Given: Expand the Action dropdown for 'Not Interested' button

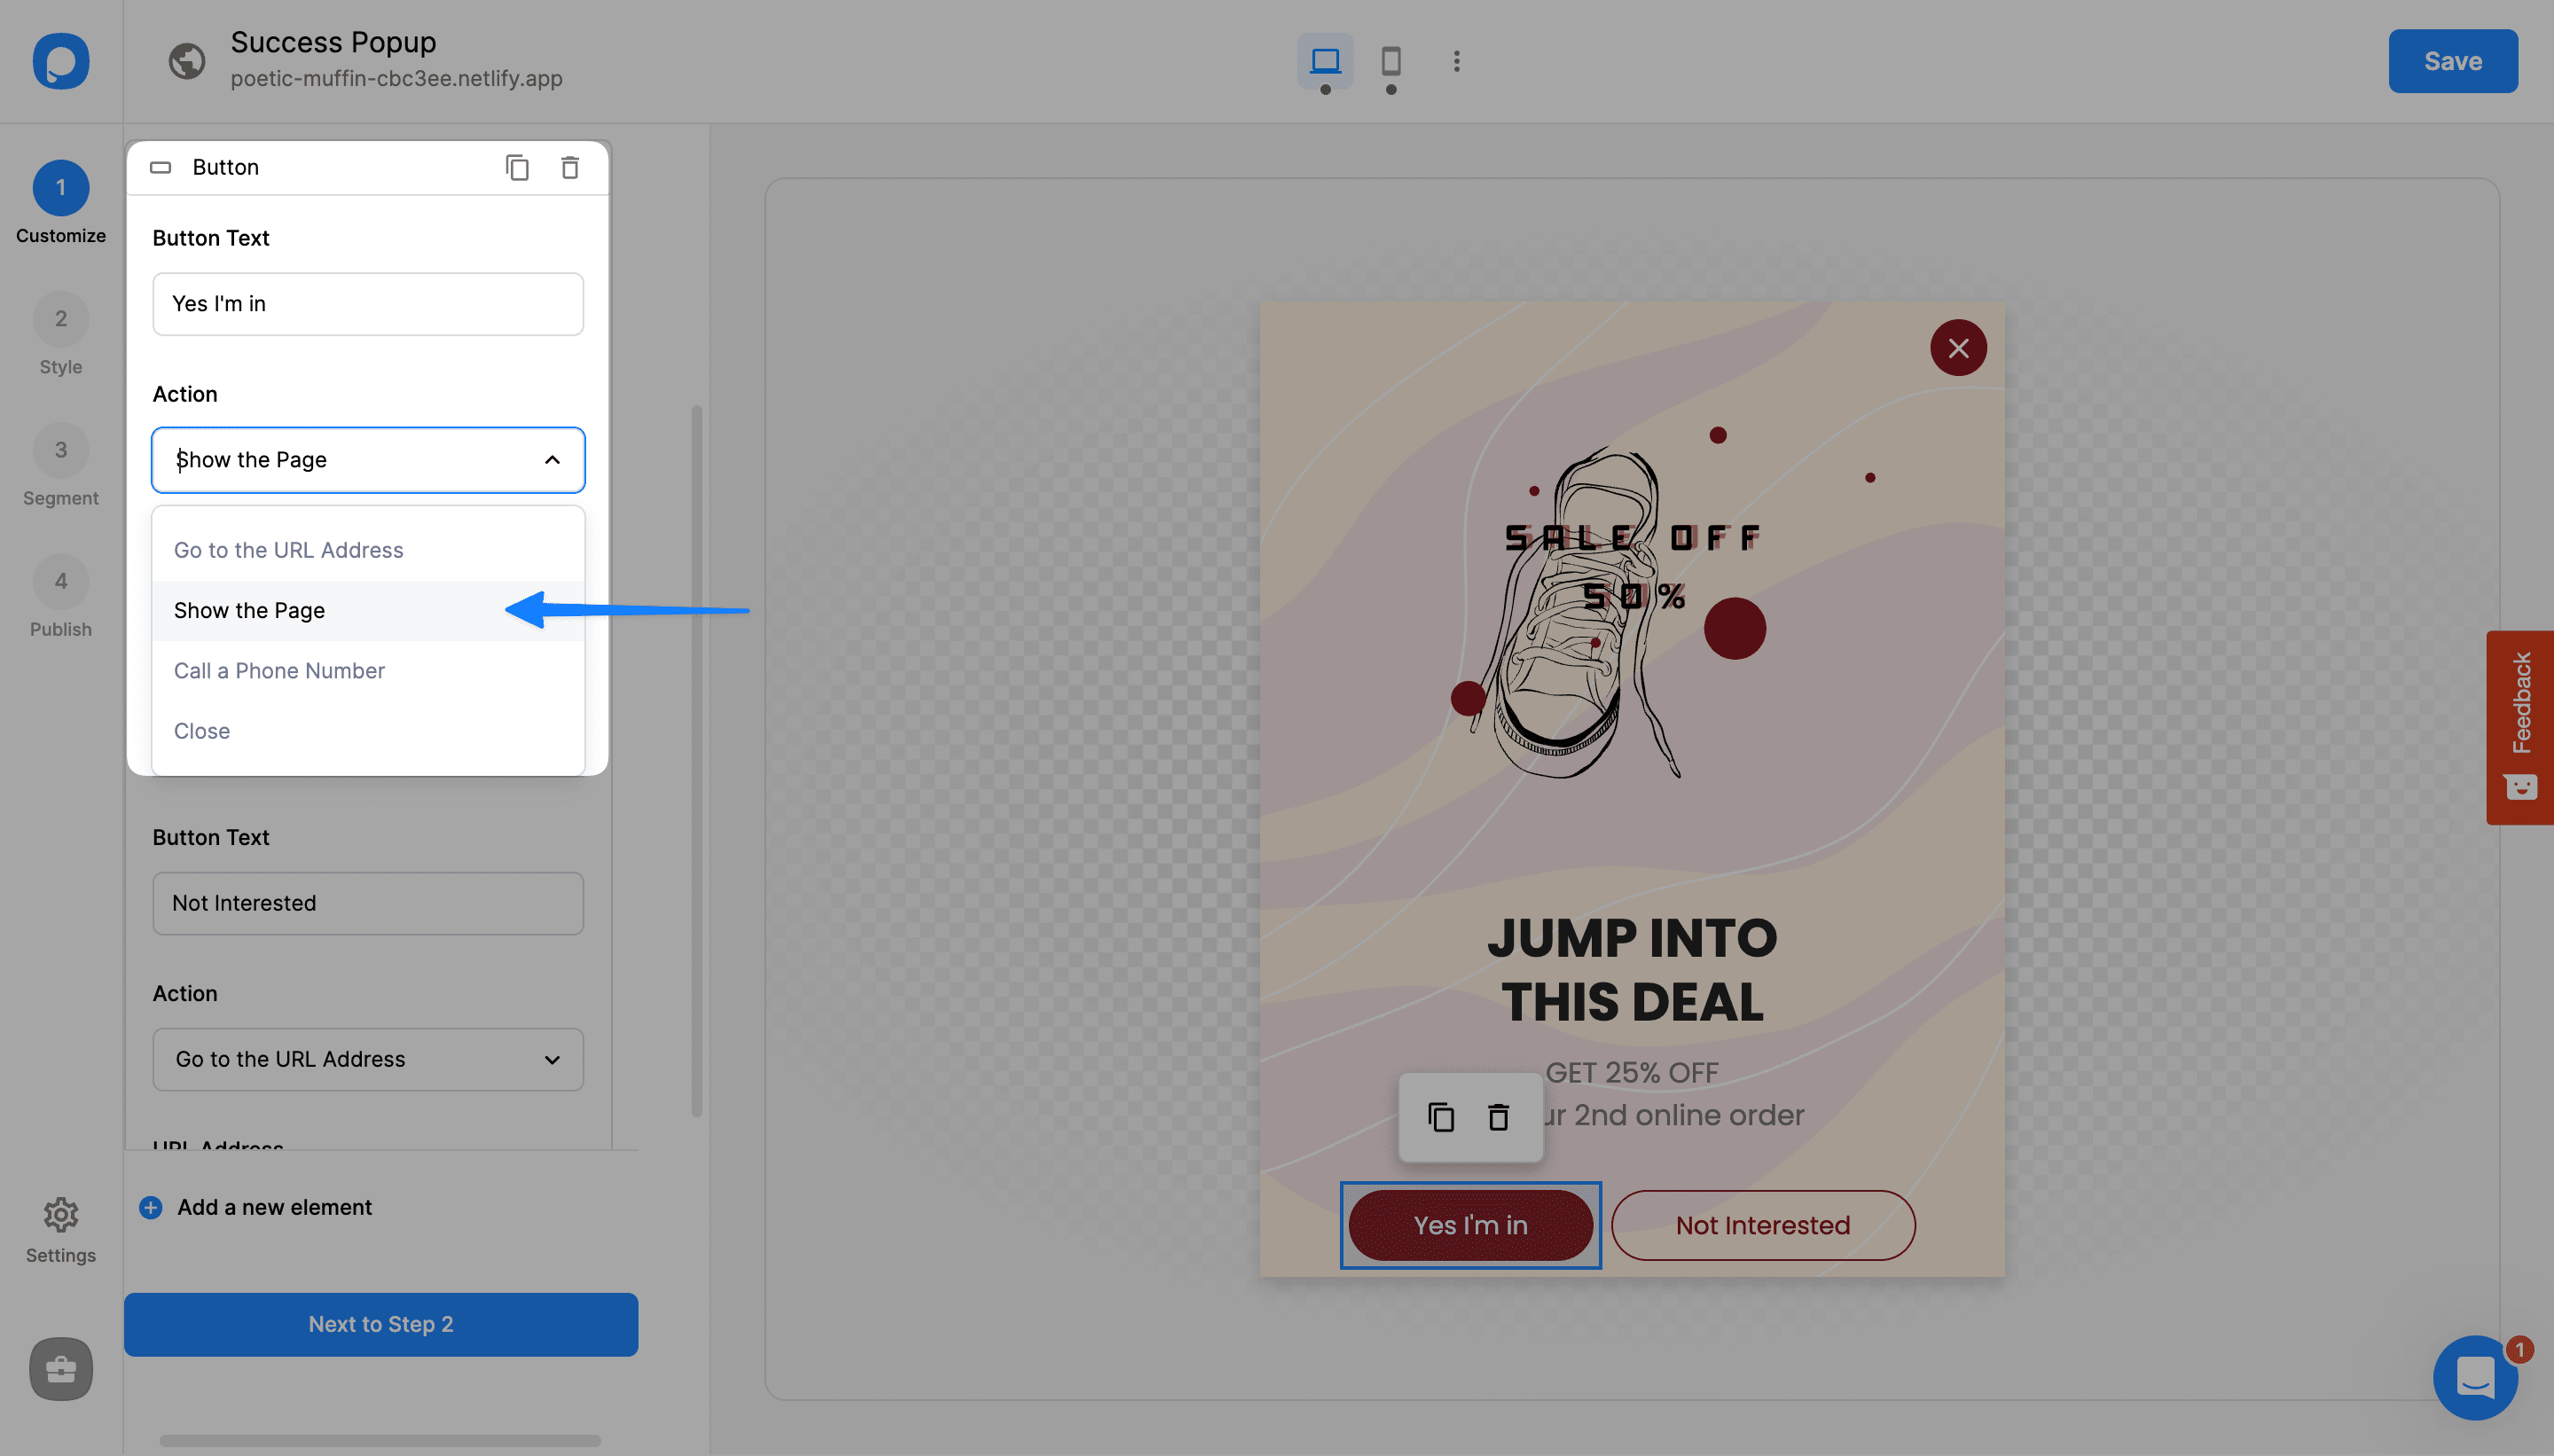Looking at the screenshot, I should [366, 1058].
